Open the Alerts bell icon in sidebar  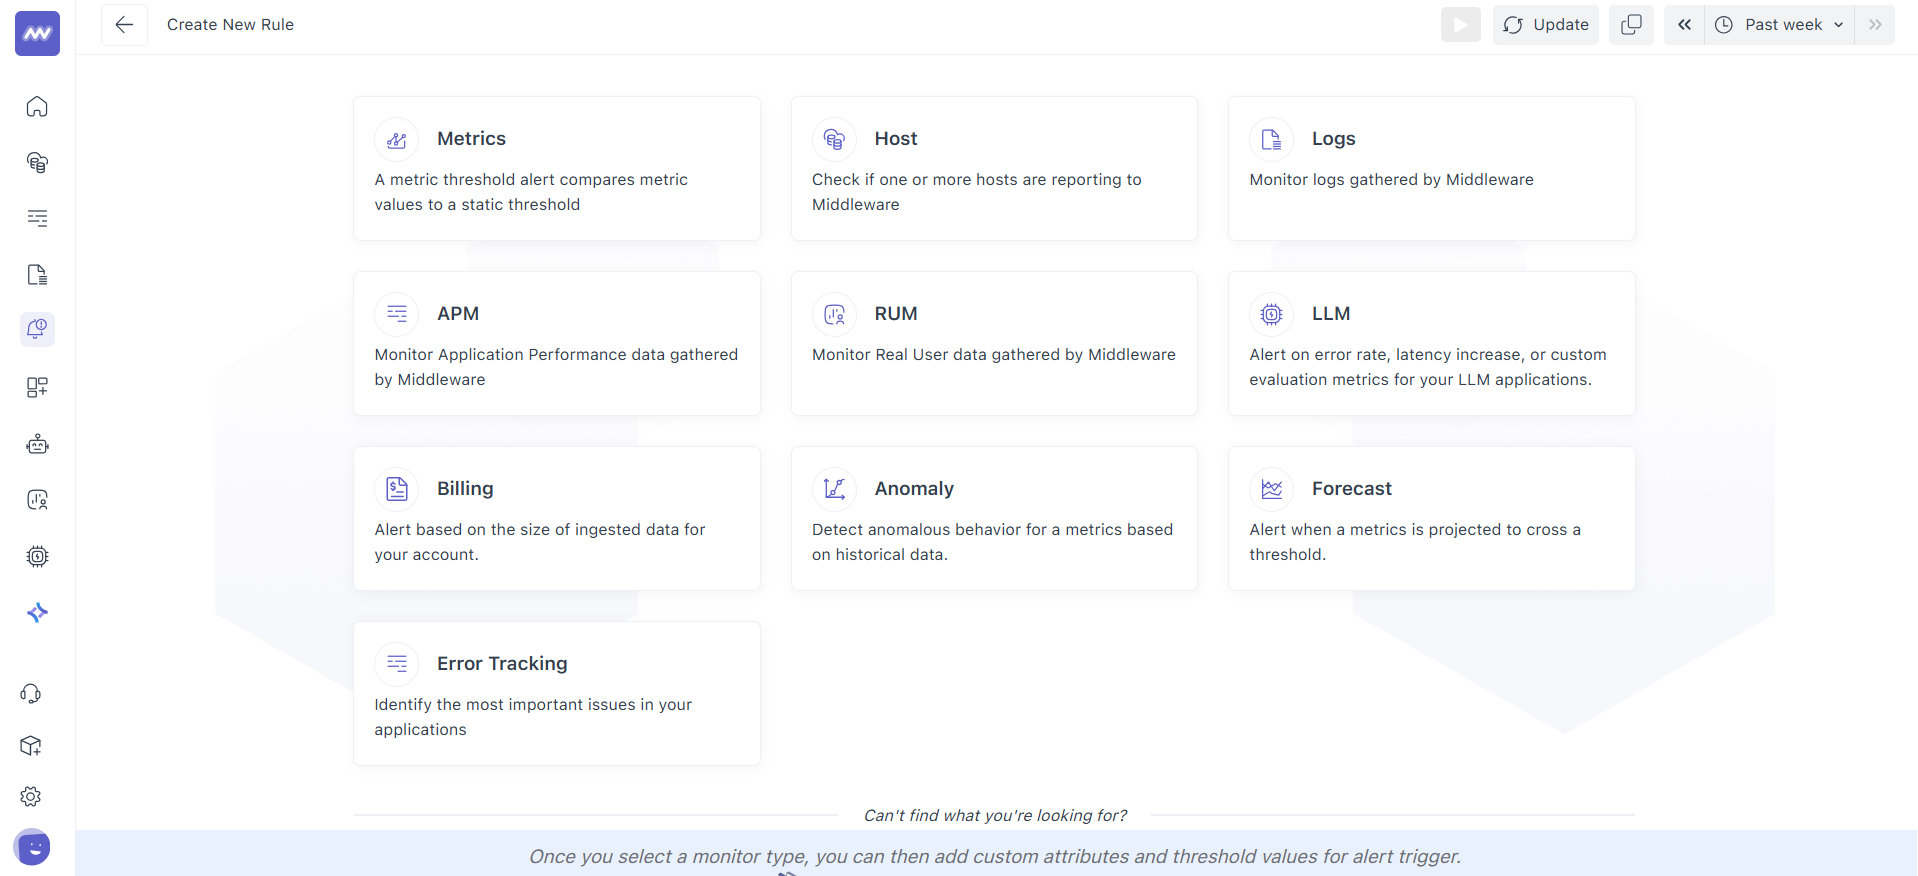coord(37,329)
